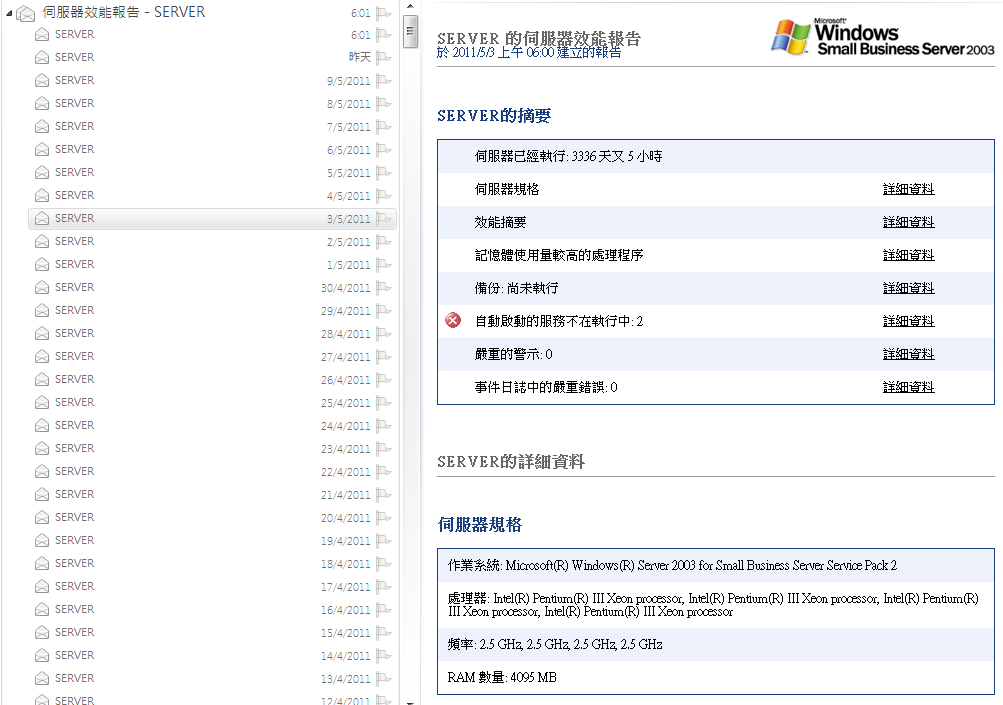Click the report date 於 2011/5/3 上午 06:00 建立的報告
This screenshot has width=1003, height=705.
coord(529,52)
